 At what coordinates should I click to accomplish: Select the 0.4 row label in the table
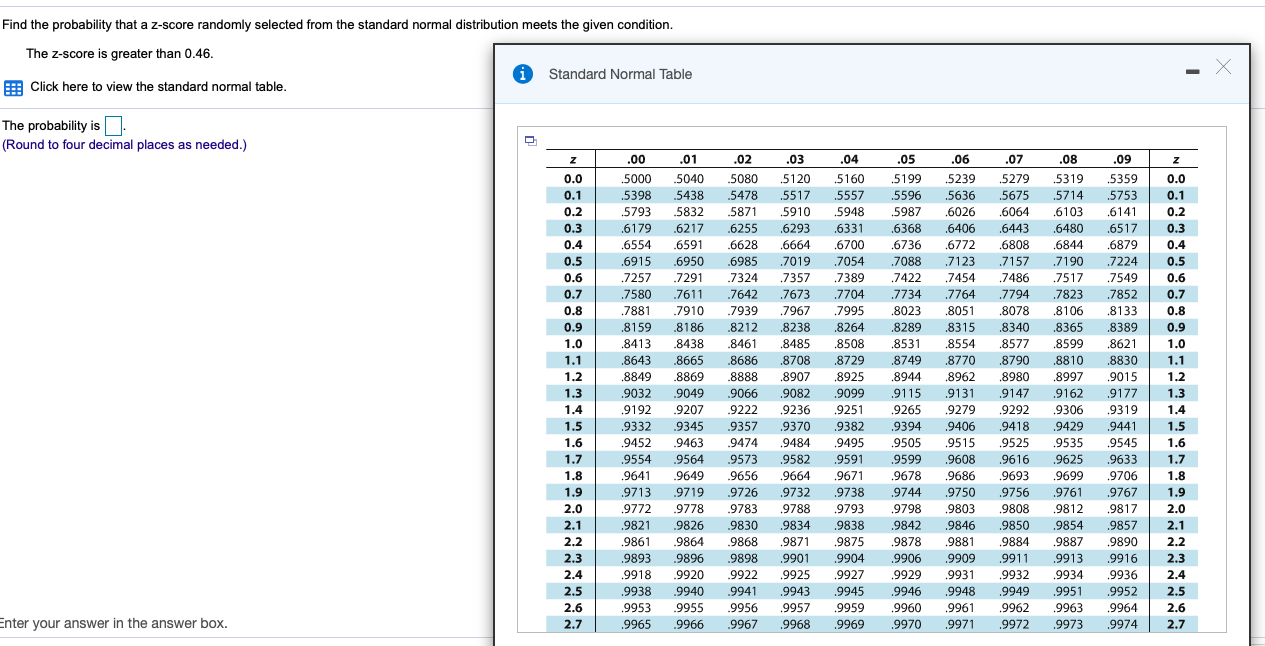(x=571, y=244)
